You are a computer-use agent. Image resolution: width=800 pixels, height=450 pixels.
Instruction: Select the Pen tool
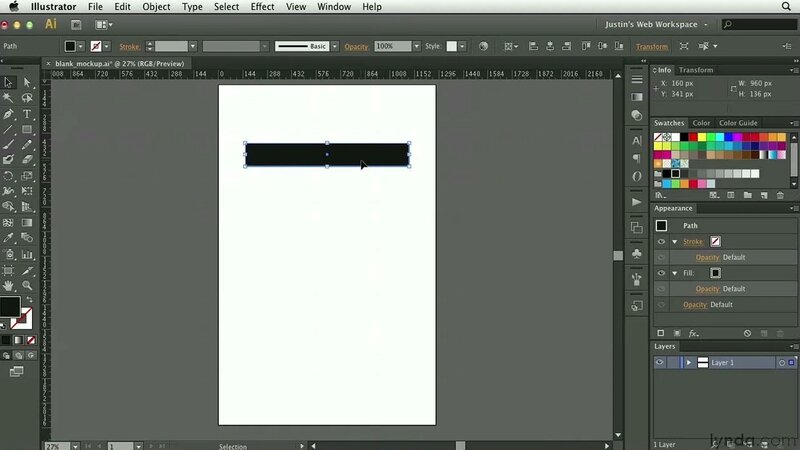pyautogui.click(x=8, y=114)
